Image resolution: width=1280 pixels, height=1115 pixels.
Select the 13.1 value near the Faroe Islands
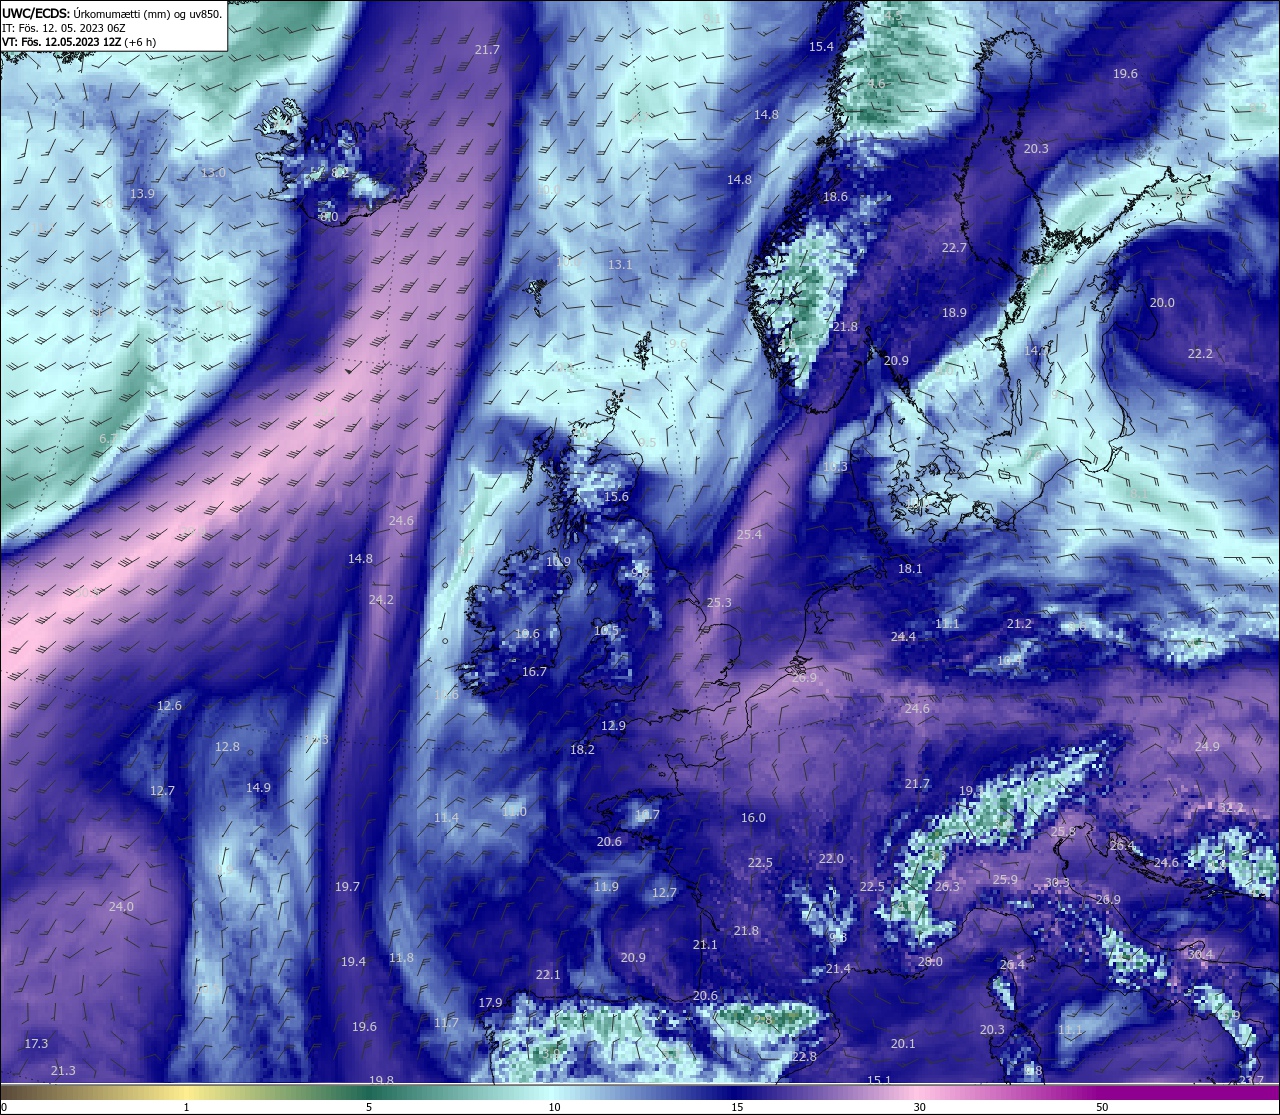(x=620, y=265)
